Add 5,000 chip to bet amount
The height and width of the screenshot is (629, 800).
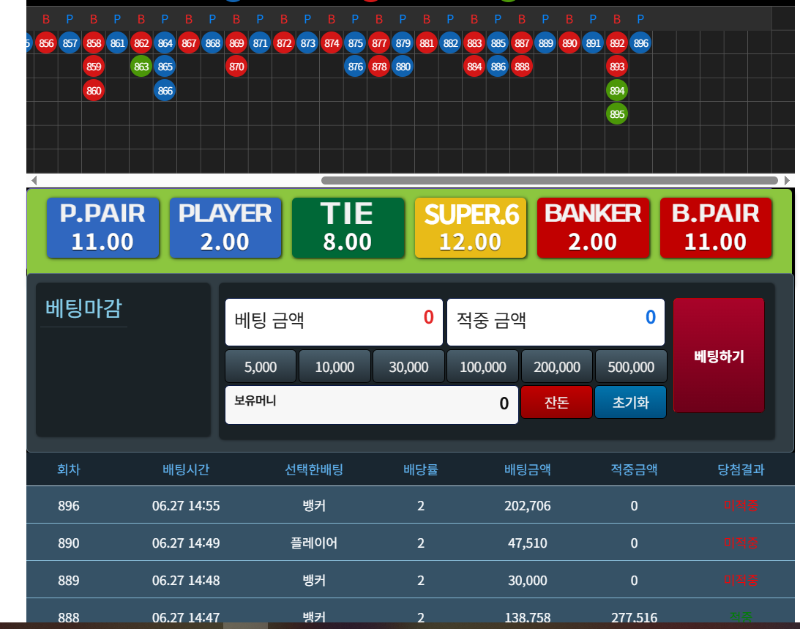[260, 367]
